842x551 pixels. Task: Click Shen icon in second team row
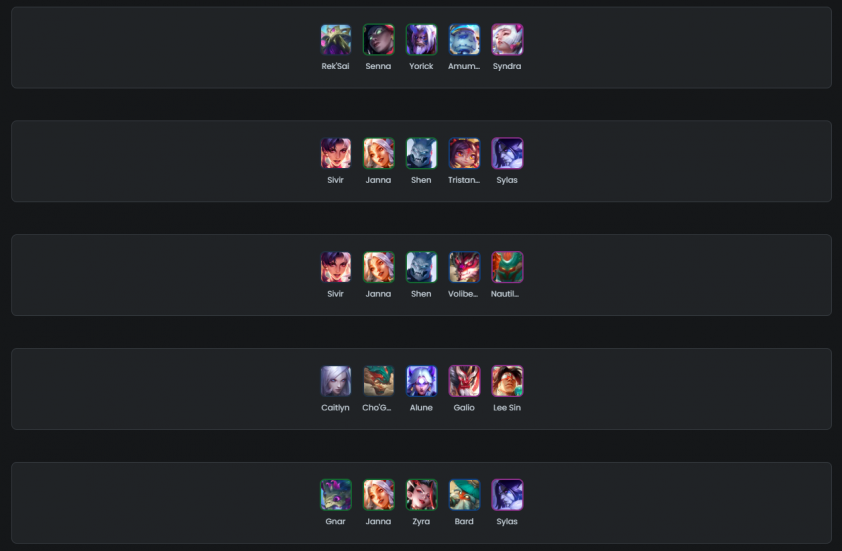click(x=422, y=154)
